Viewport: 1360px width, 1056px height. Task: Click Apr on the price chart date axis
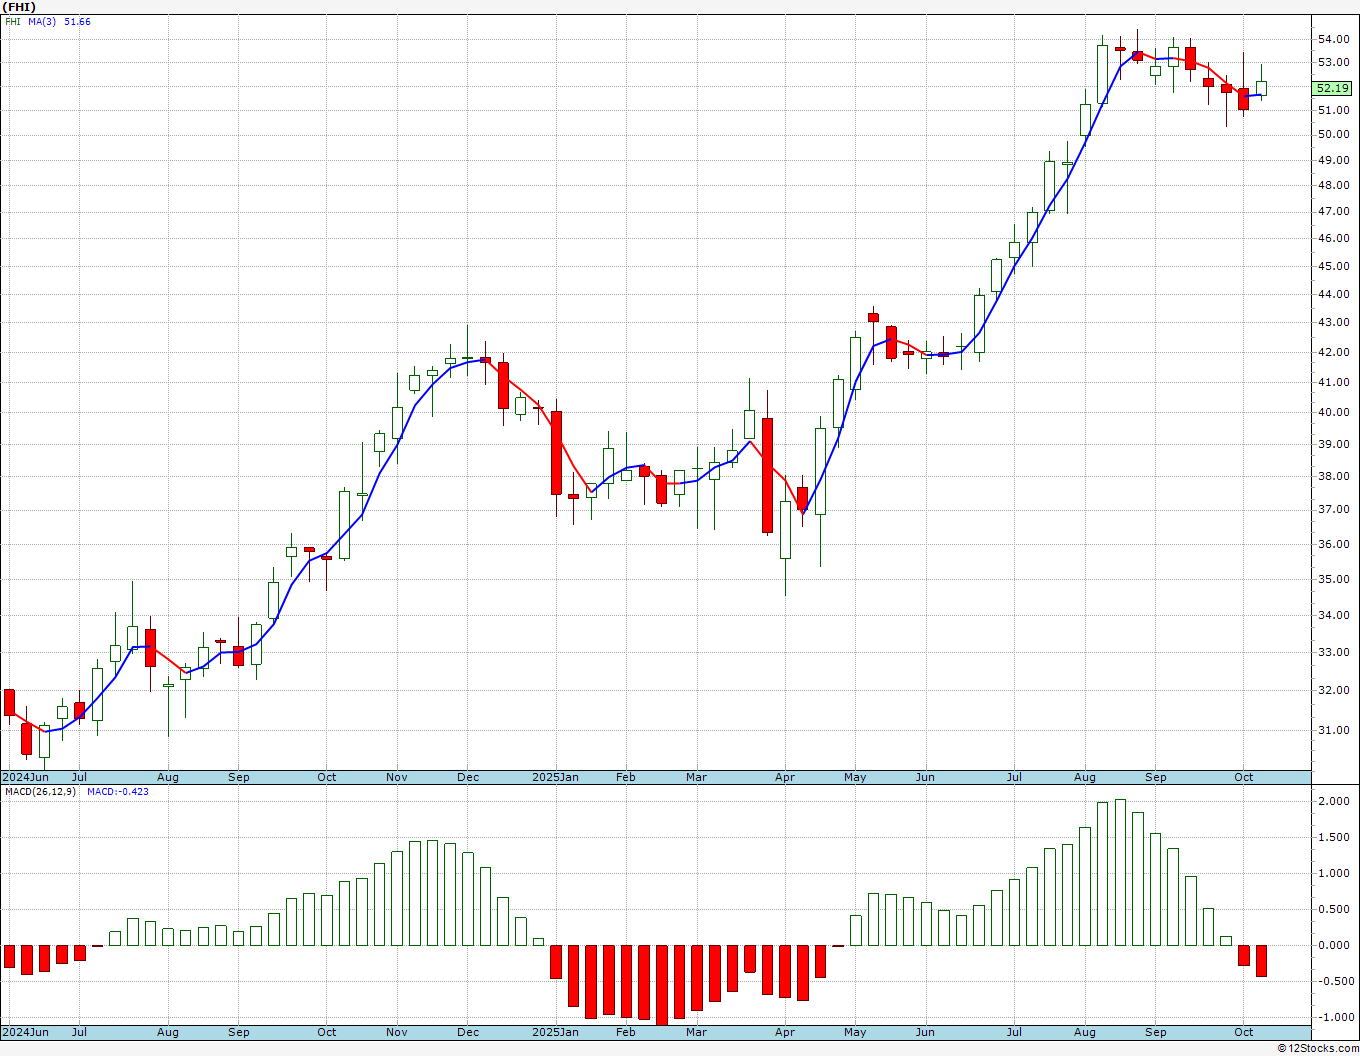coord(785,777)
